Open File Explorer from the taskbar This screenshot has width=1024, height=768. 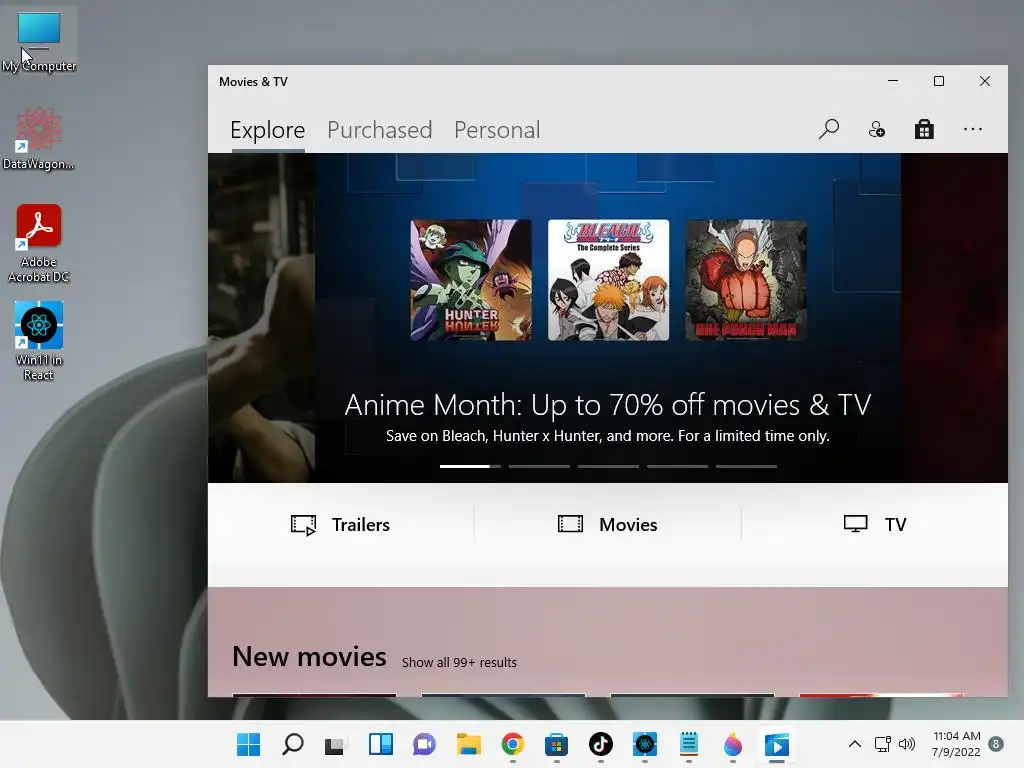[469, 744]
